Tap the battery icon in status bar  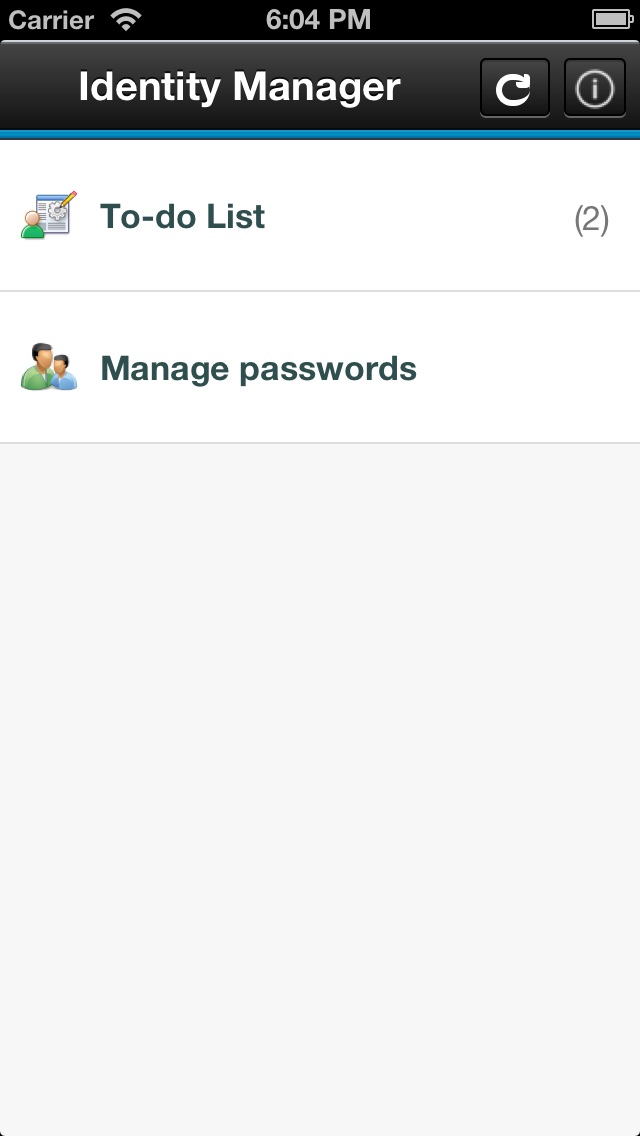pos(610,19)
